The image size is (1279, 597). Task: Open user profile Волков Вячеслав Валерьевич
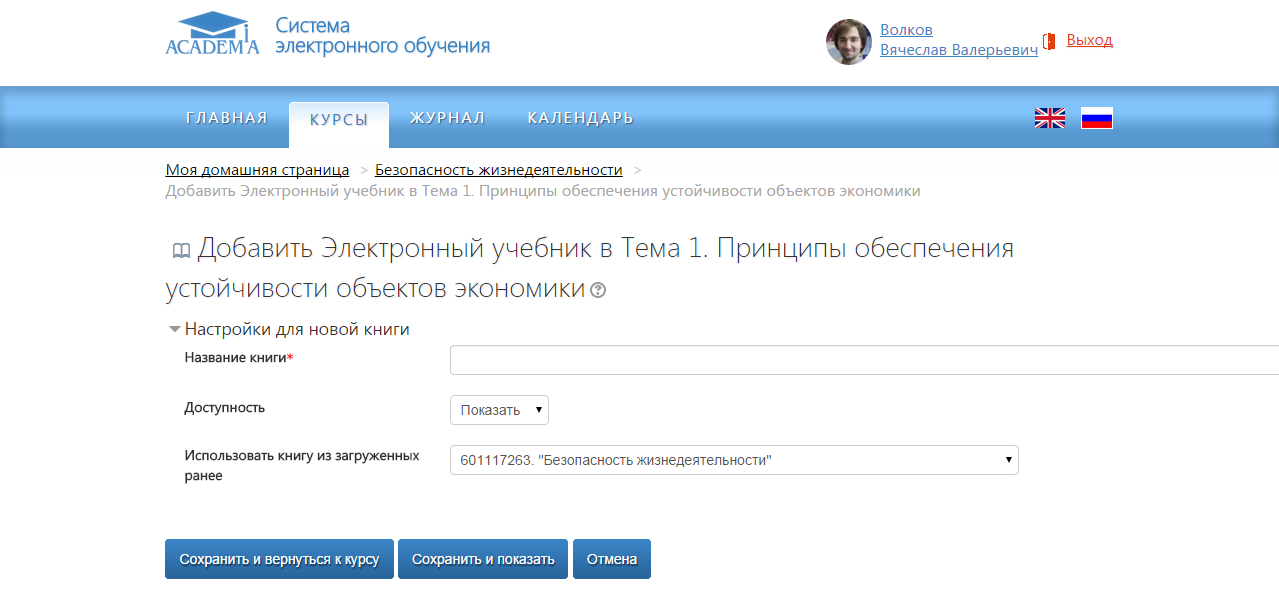[958, 40]
